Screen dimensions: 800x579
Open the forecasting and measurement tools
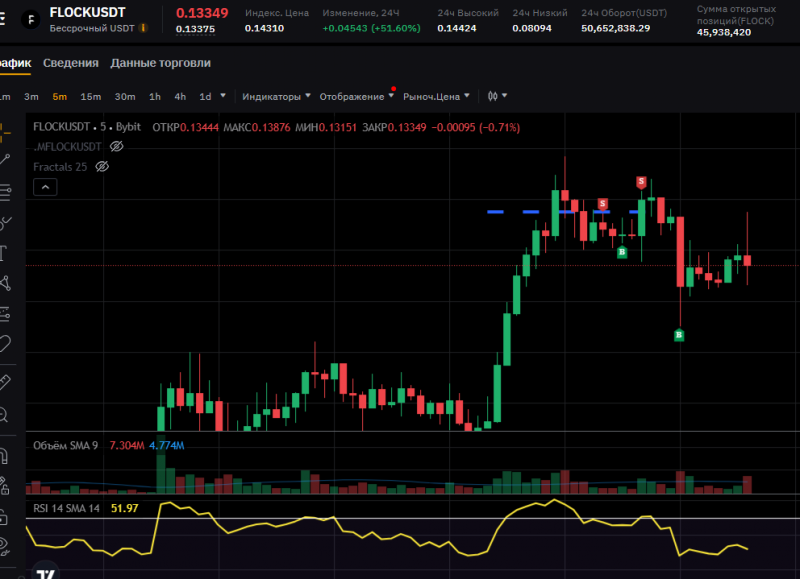5,314
